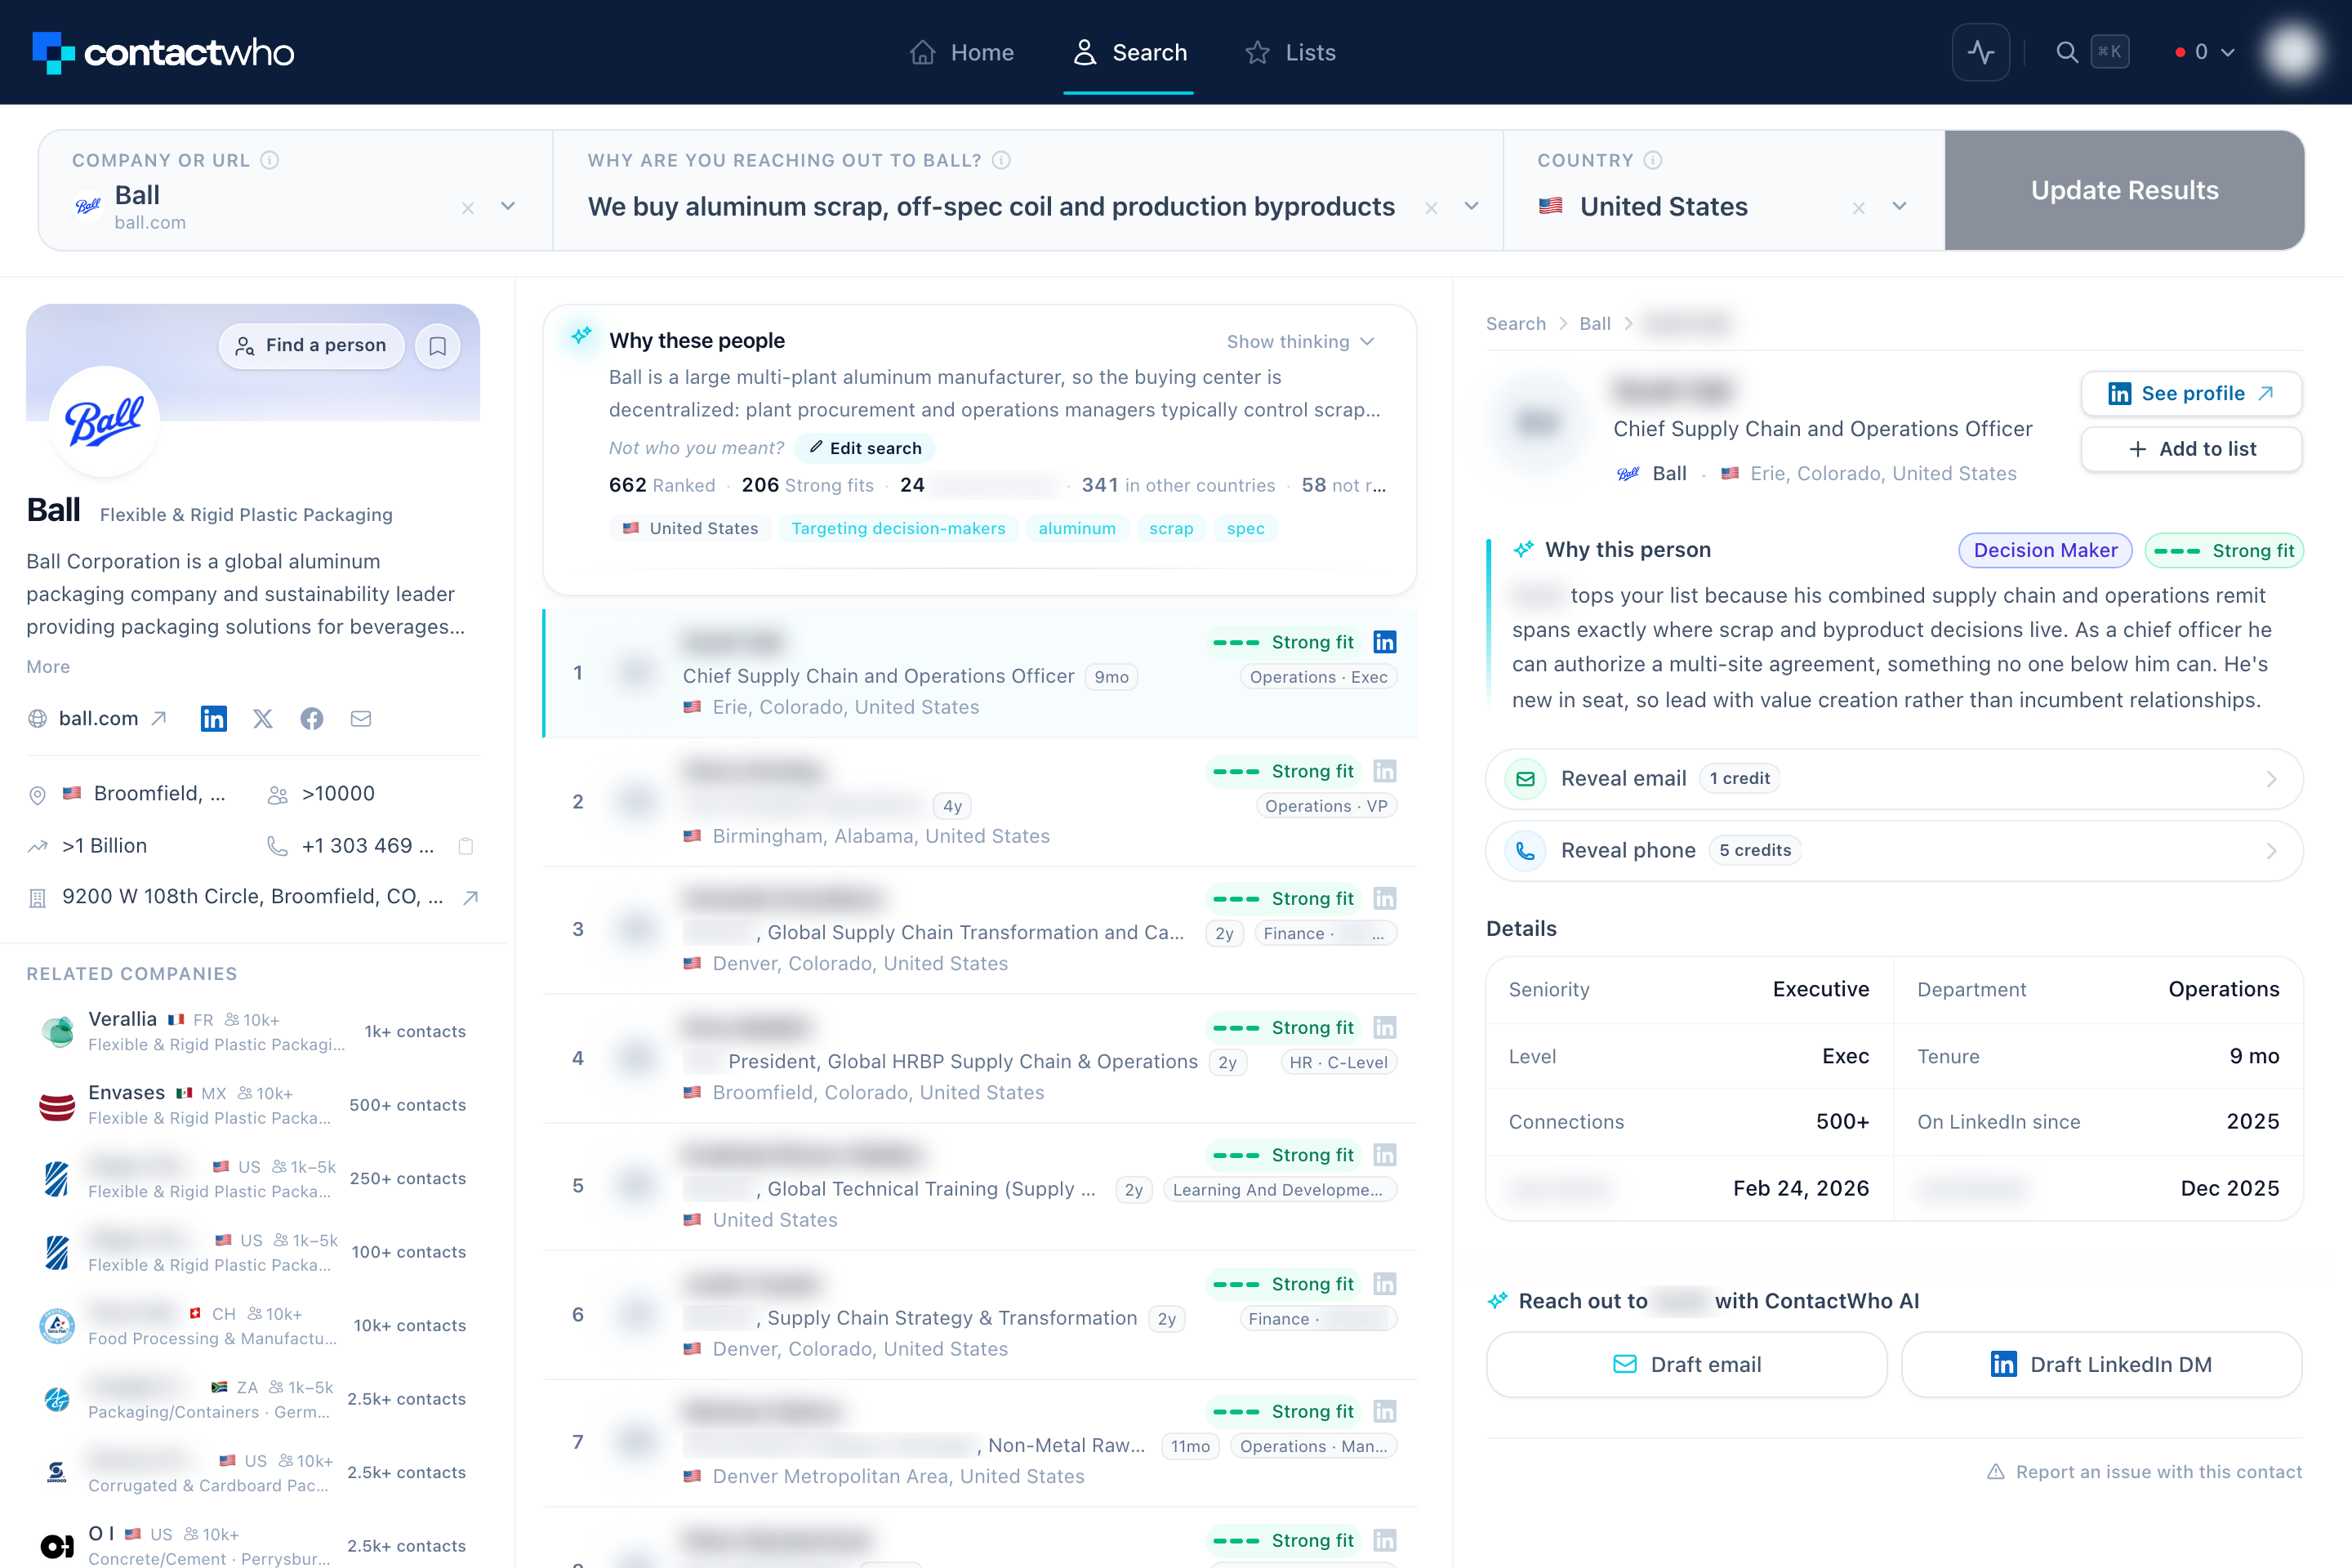Screen dimensions: 2352x1568
Task: Click Find a person button
Action: (x=311, y=346)
